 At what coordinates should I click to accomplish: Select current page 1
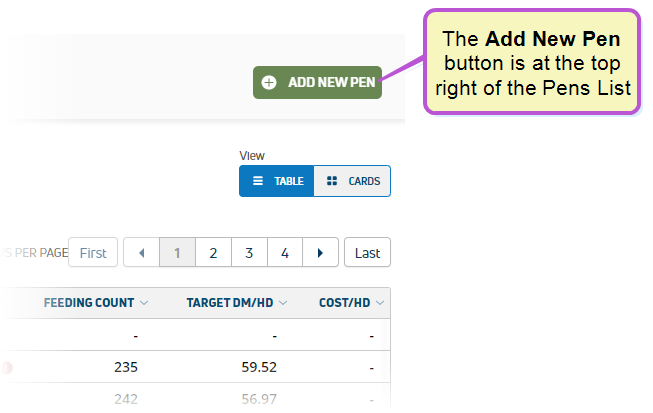click(x=177, y=253)
